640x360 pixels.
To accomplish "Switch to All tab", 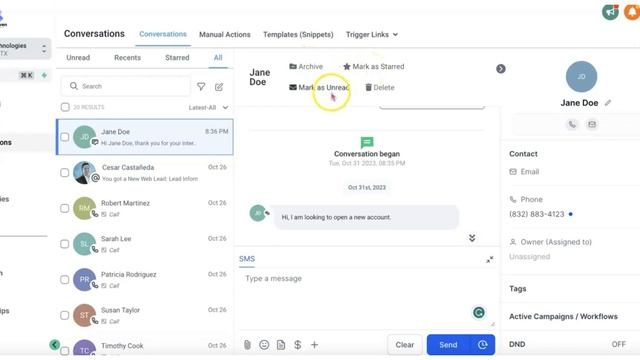I will (x=218, y=58).
